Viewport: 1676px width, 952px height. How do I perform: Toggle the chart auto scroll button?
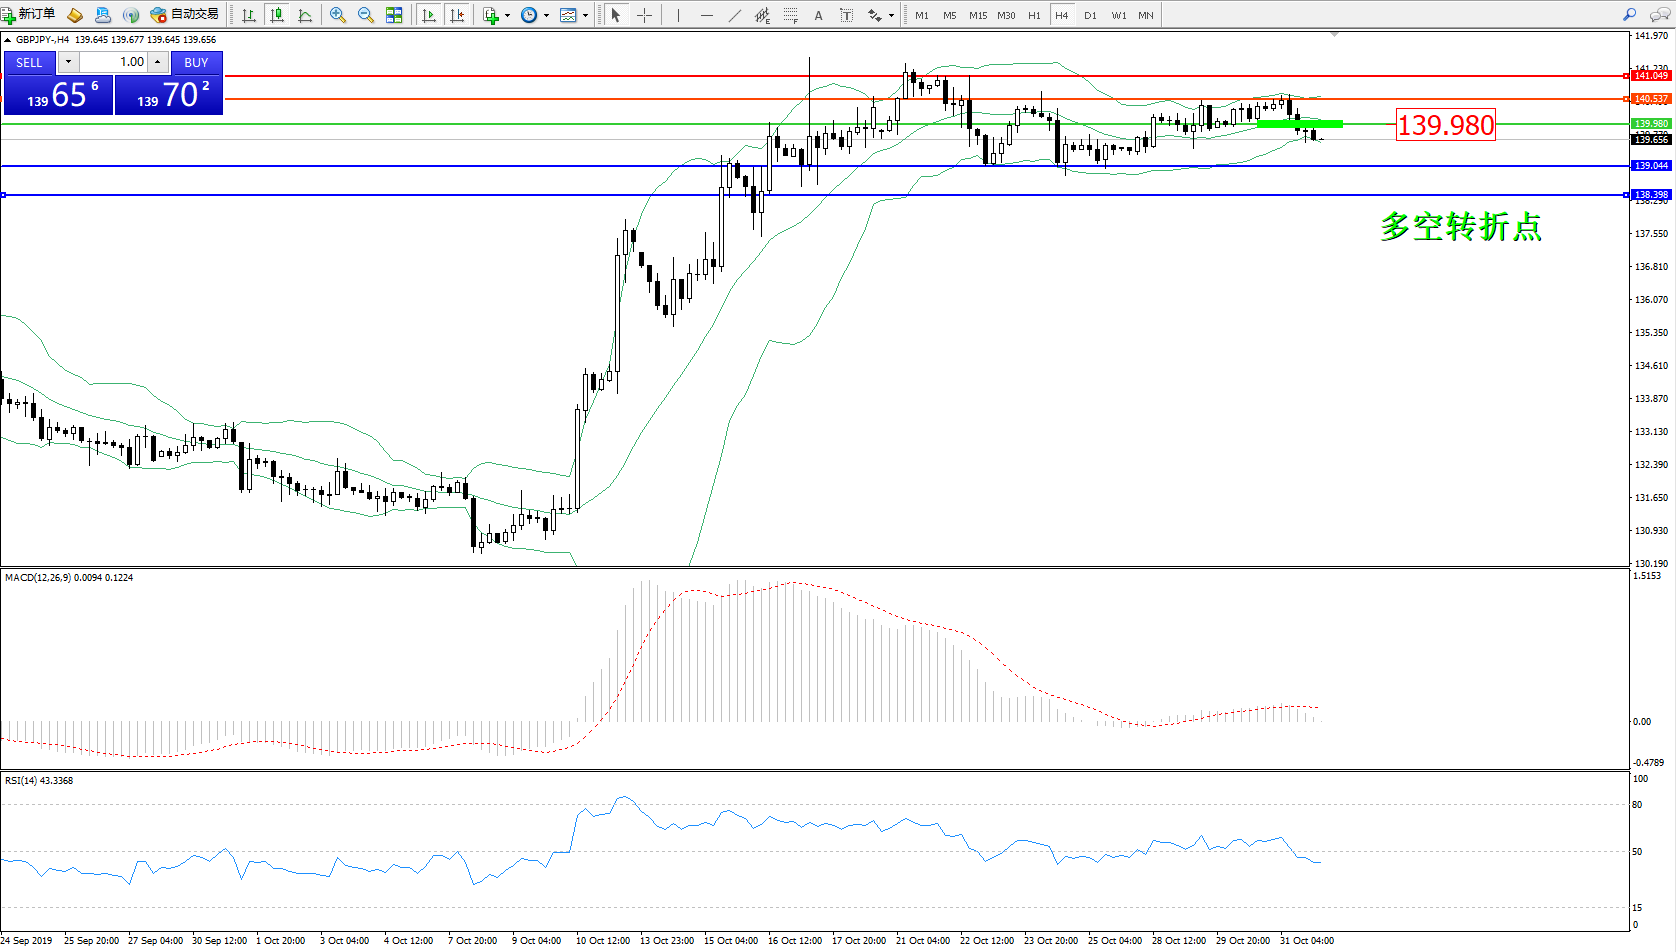tap(429, 15)
